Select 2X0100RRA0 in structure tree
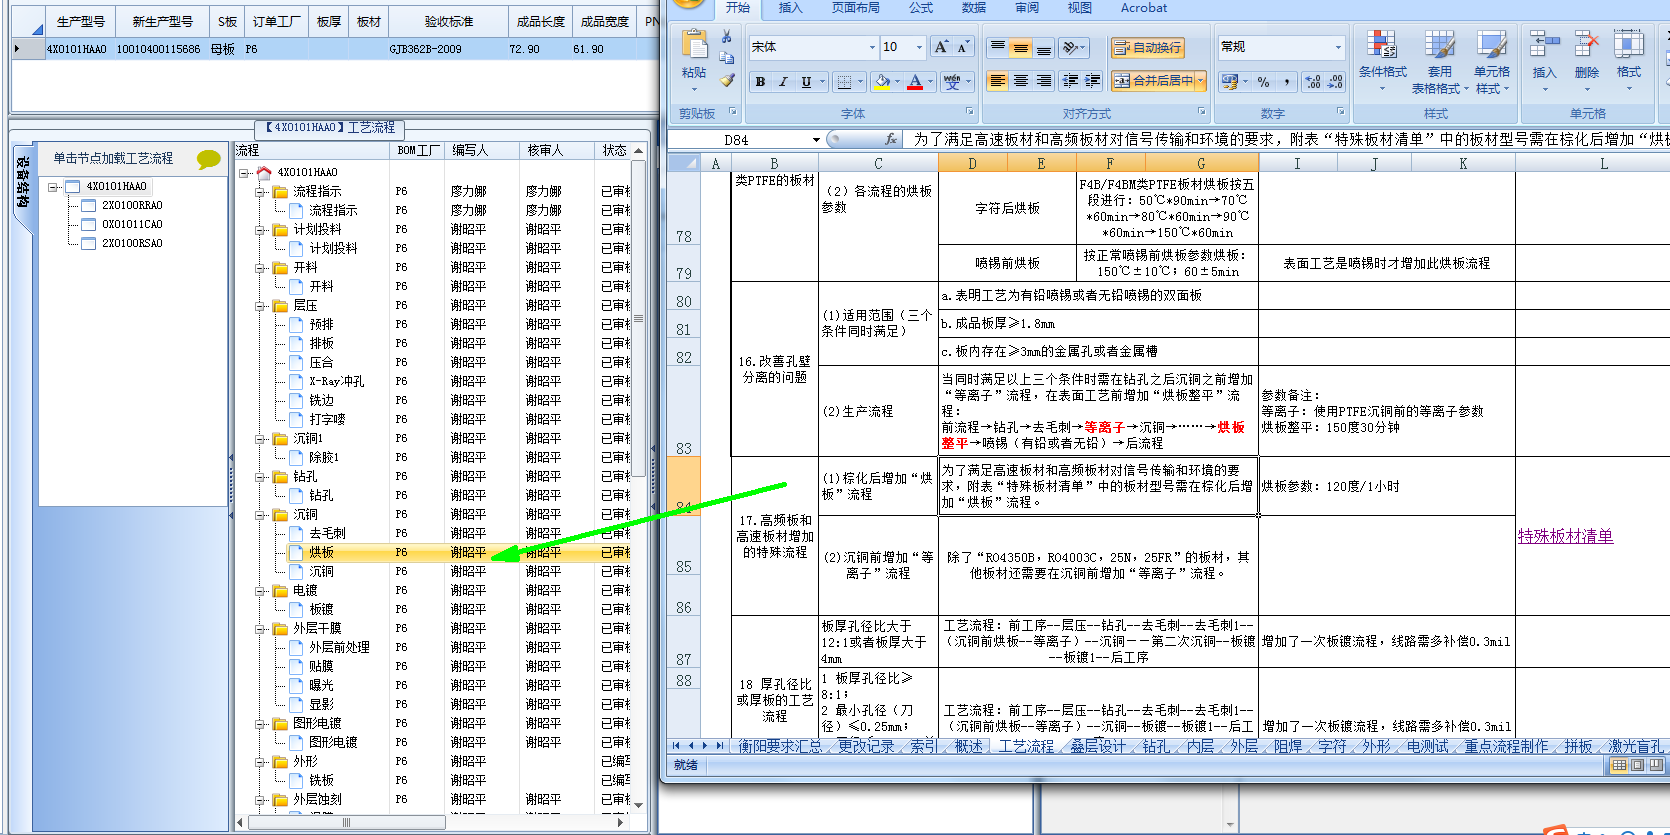This screenshot has width=1670, height=835. tap(131, 205)
